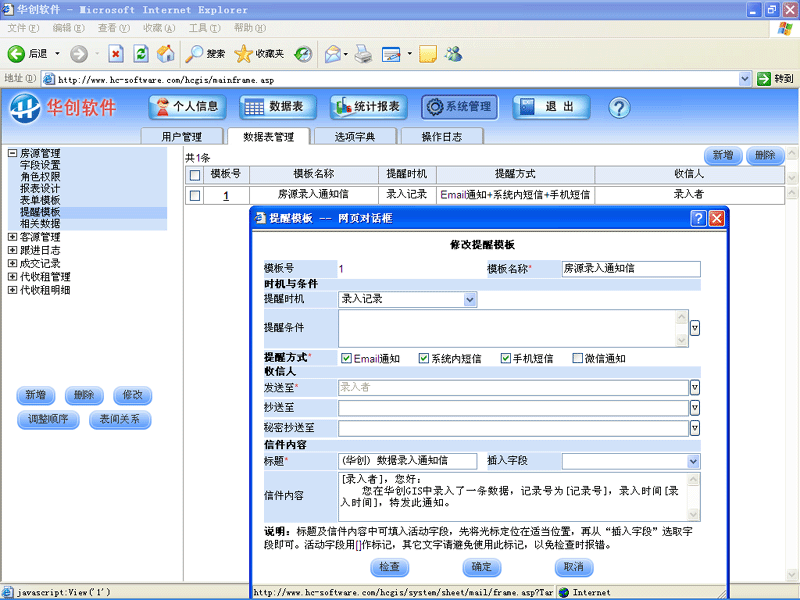Expand the 代收租管理 tree node

click(13, 277)
